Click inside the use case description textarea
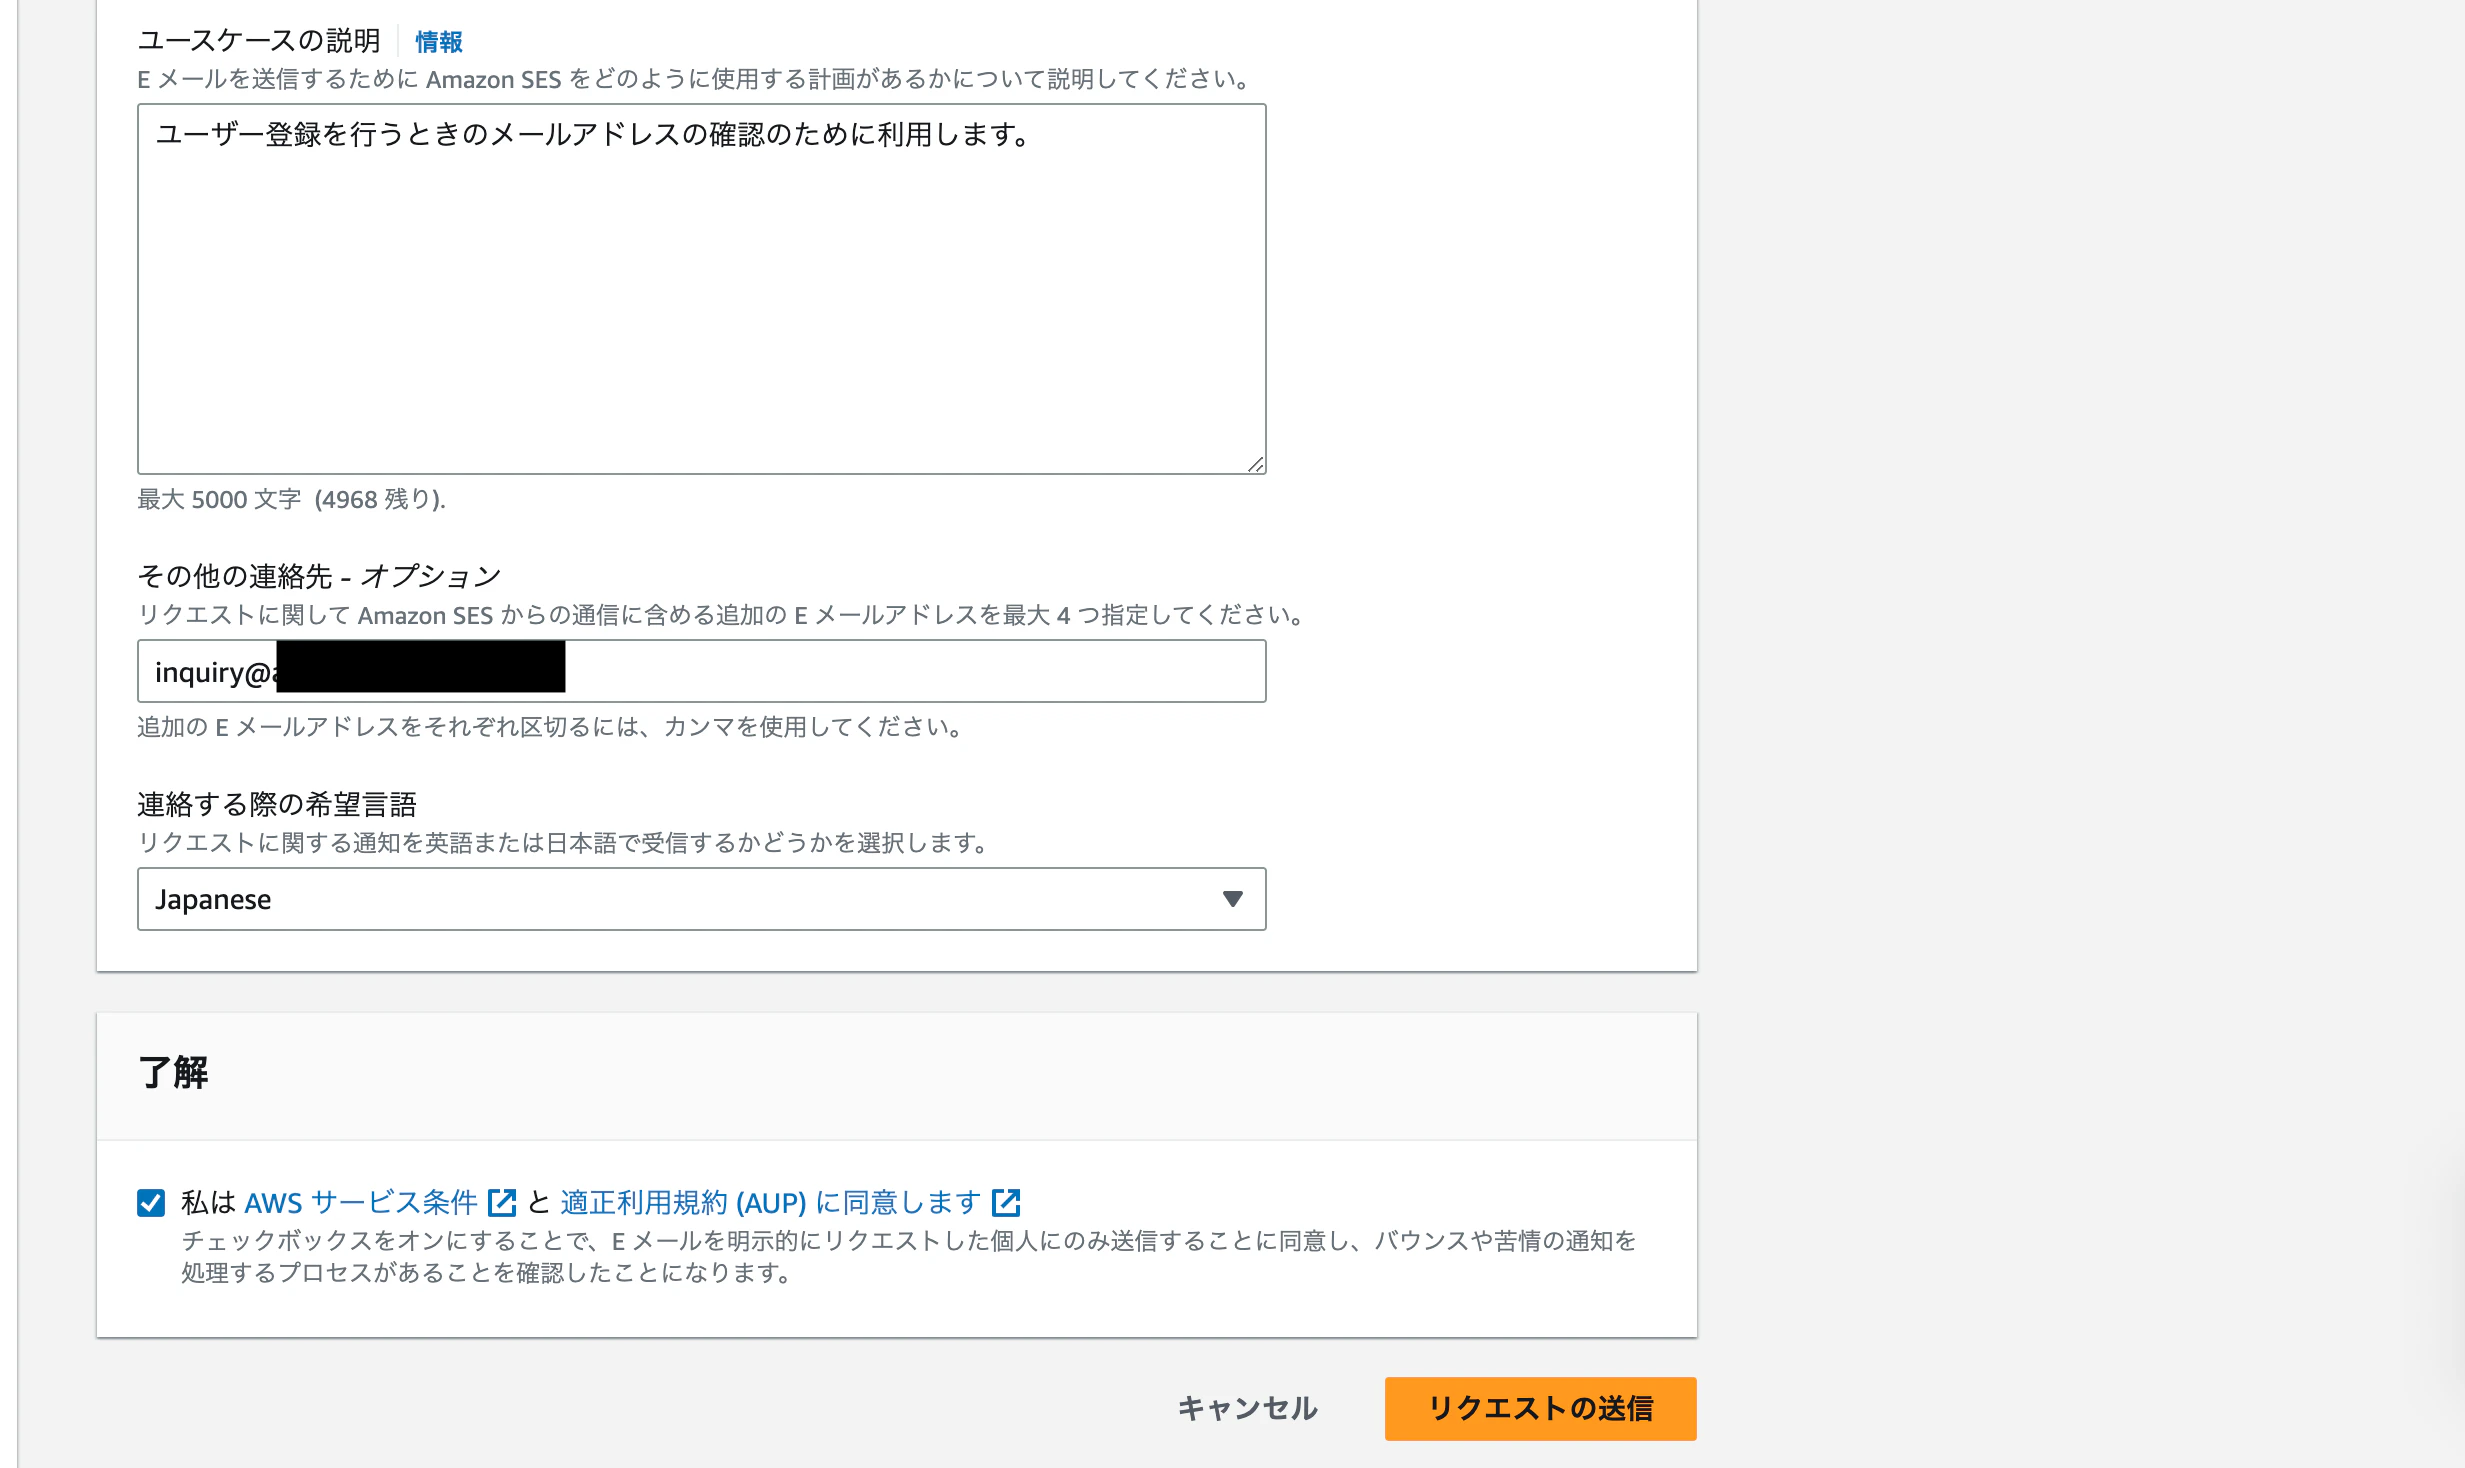 700,290
